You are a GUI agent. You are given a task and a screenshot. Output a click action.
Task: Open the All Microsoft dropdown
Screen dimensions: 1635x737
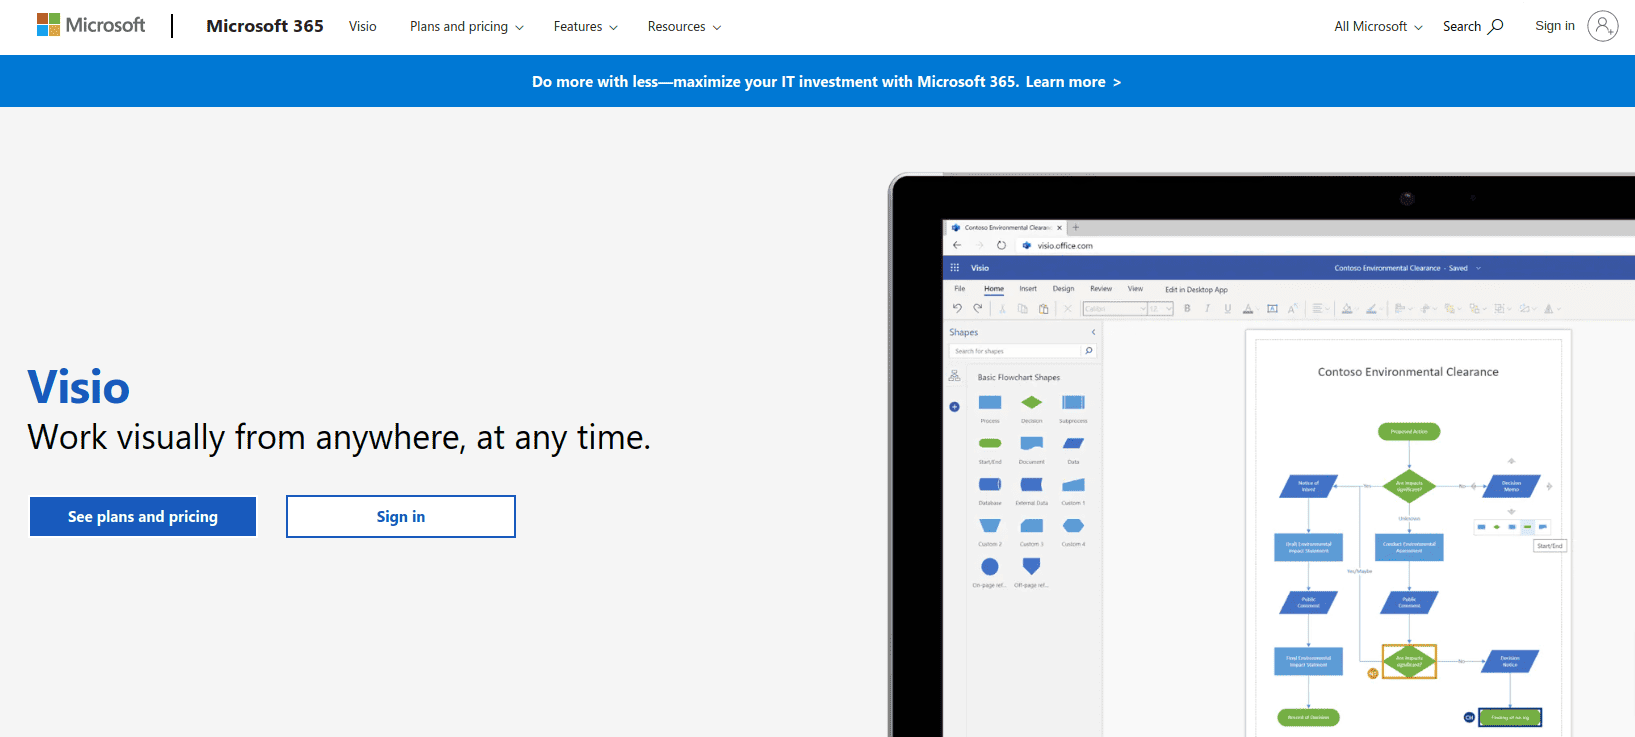(x=1378, y=26)
